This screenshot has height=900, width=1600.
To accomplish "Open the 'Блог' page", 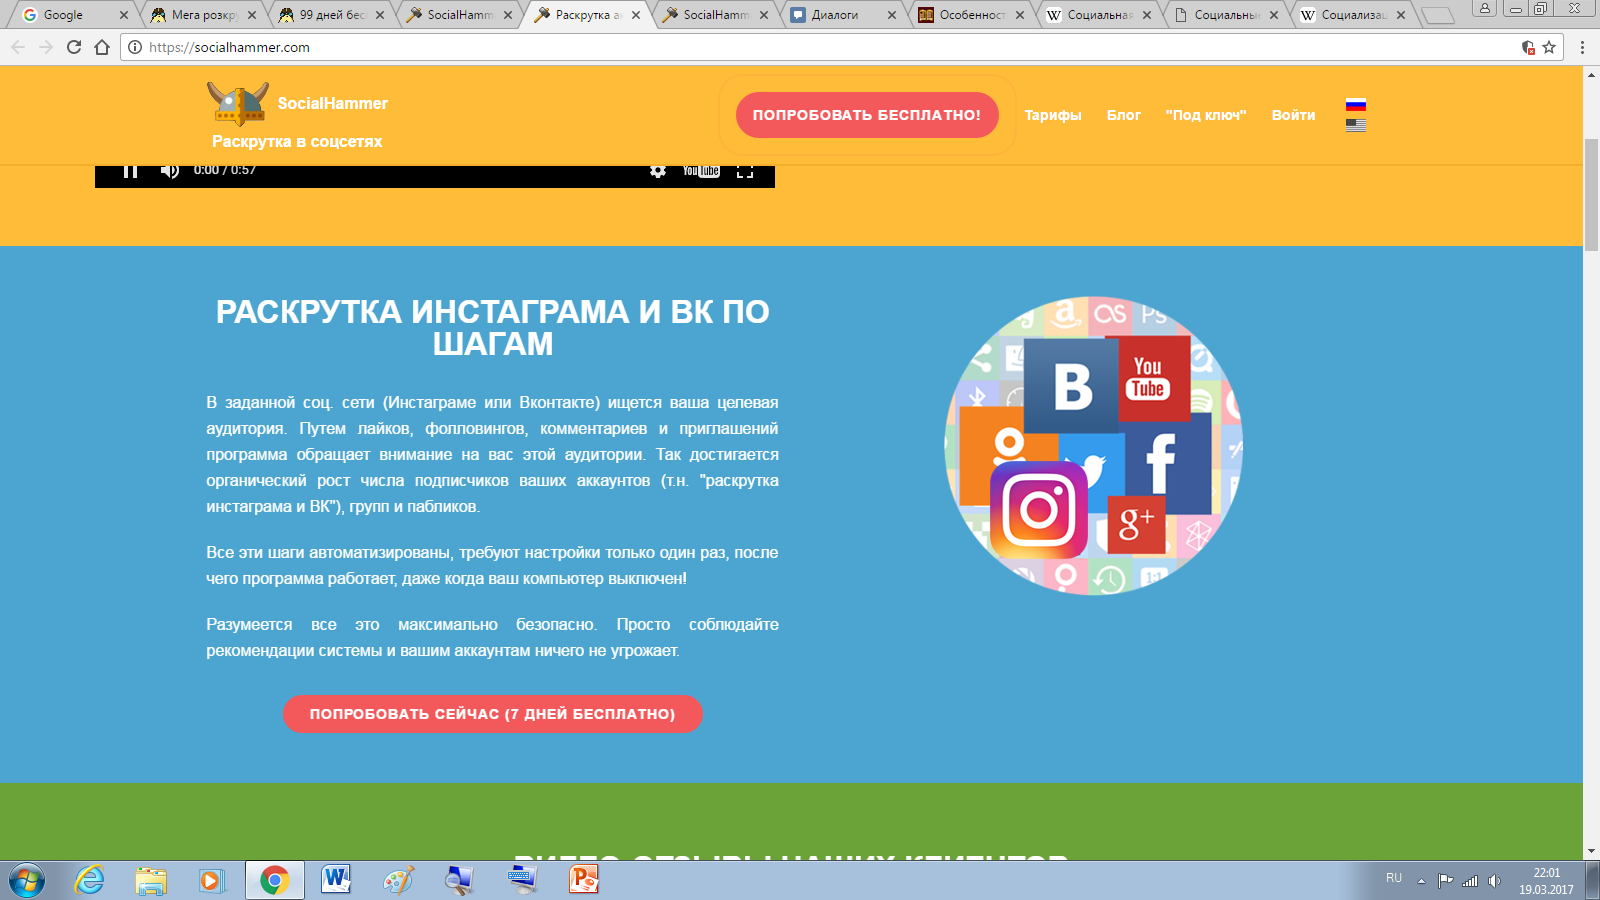I will tap(1124, 115).
